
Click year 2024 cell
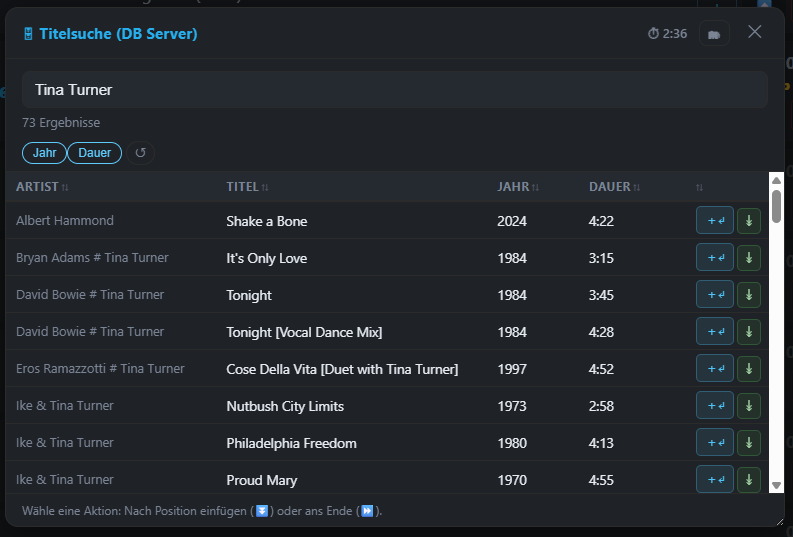512,221
